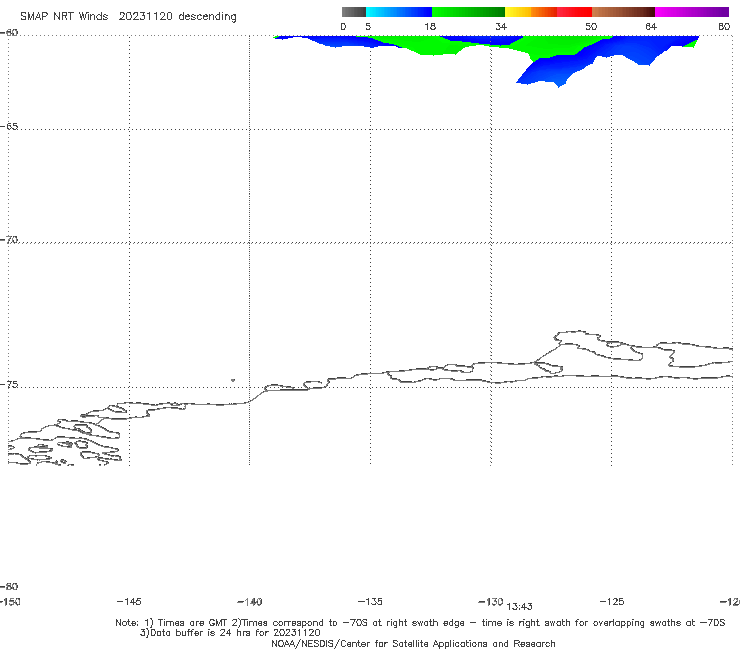Select the gray segment of the color bar

(x=353, y=12)
